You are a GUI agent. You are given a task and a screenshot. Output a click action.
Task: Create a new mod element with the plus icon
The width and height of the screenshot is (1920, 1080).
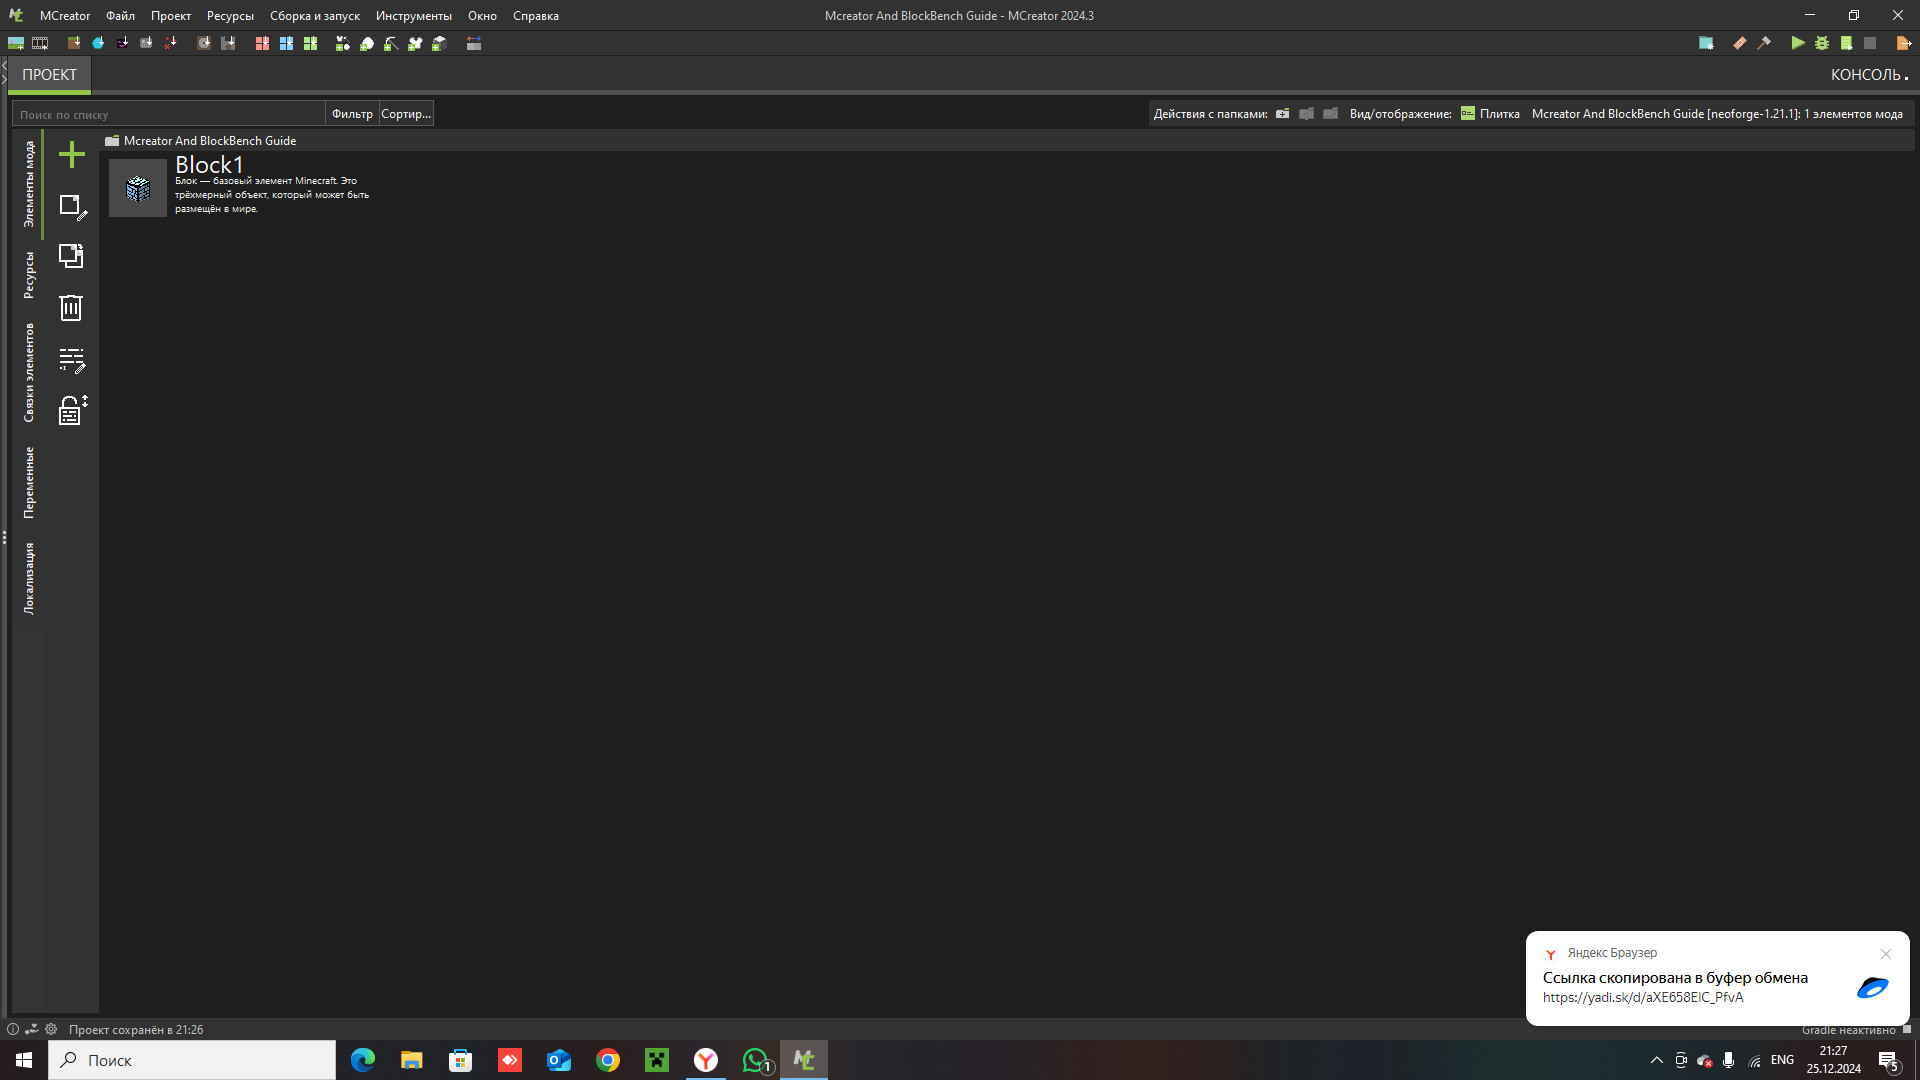[71, 155]
